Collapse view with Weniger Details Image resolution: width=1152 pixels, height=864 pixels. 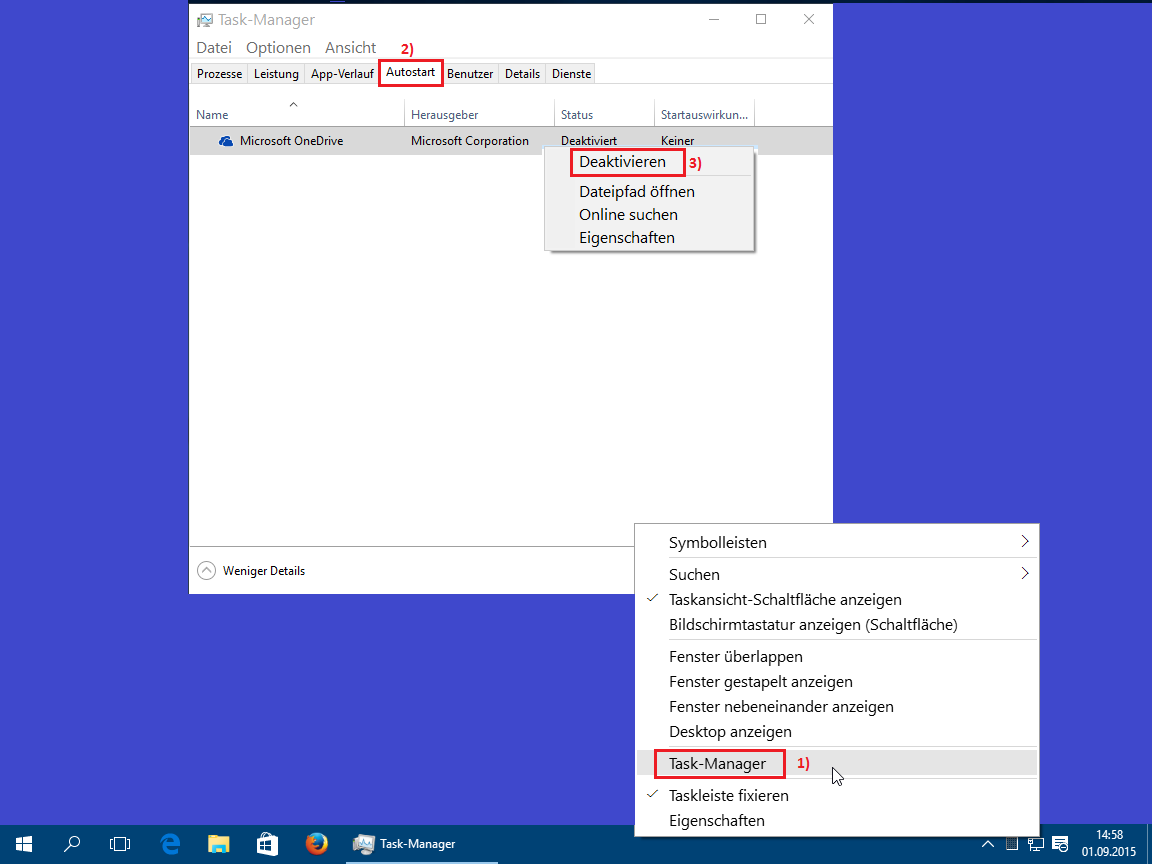251,571
